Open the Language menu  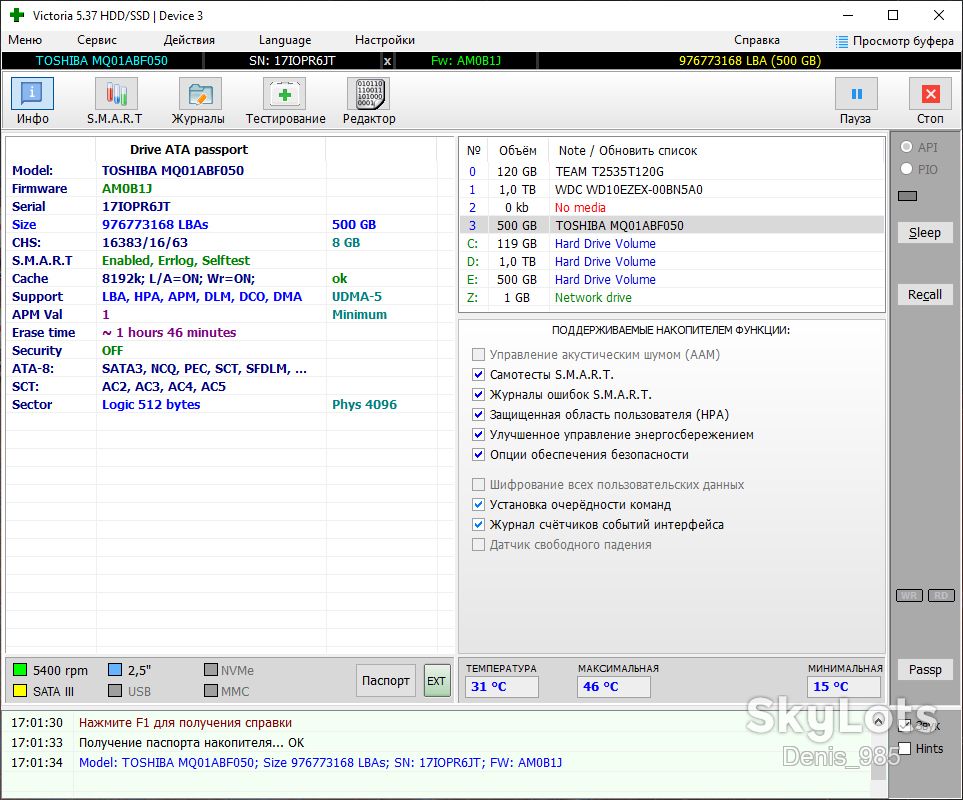click(285, 41)
